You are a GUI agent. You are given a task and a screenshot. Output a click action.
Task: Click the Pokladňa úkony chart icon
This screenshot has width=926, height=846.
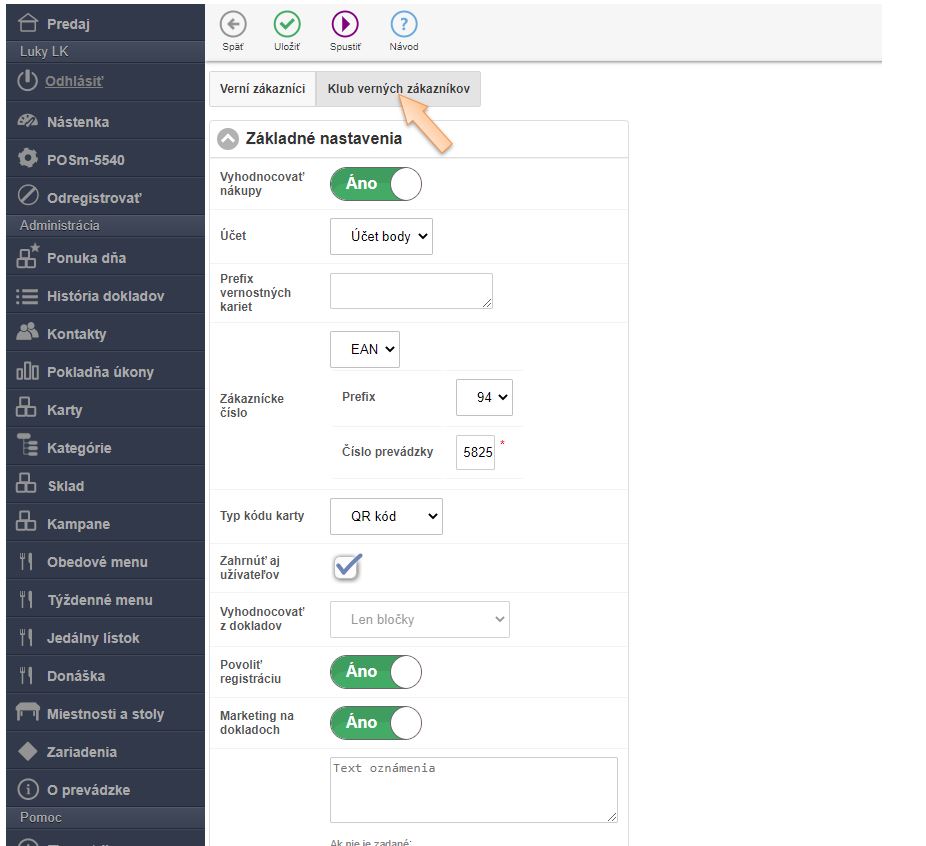point(28,372)
